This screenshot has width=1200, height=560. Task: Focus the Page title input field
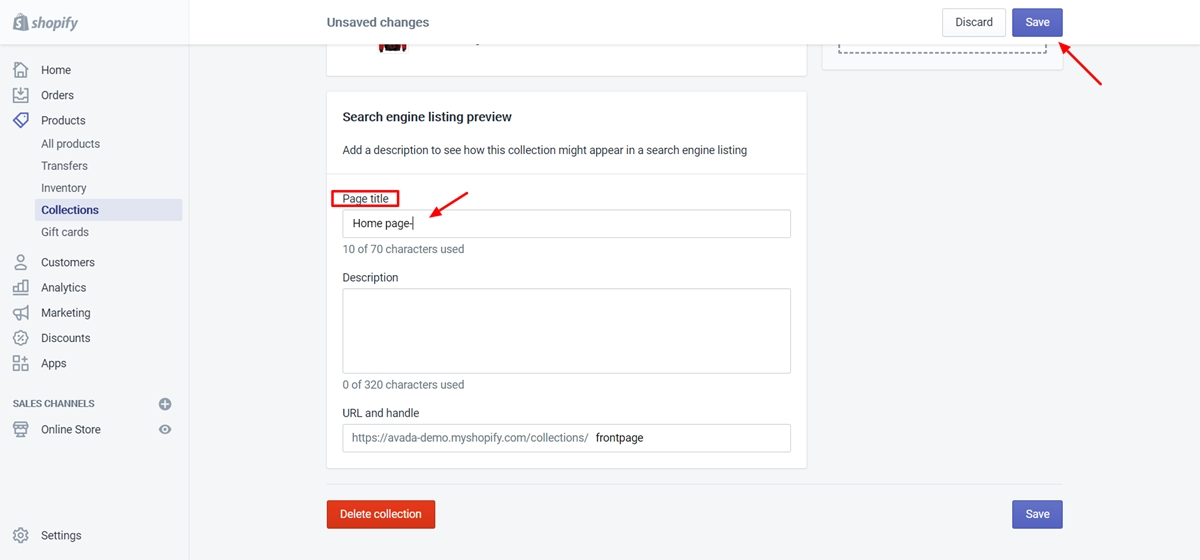pos(566,223)
